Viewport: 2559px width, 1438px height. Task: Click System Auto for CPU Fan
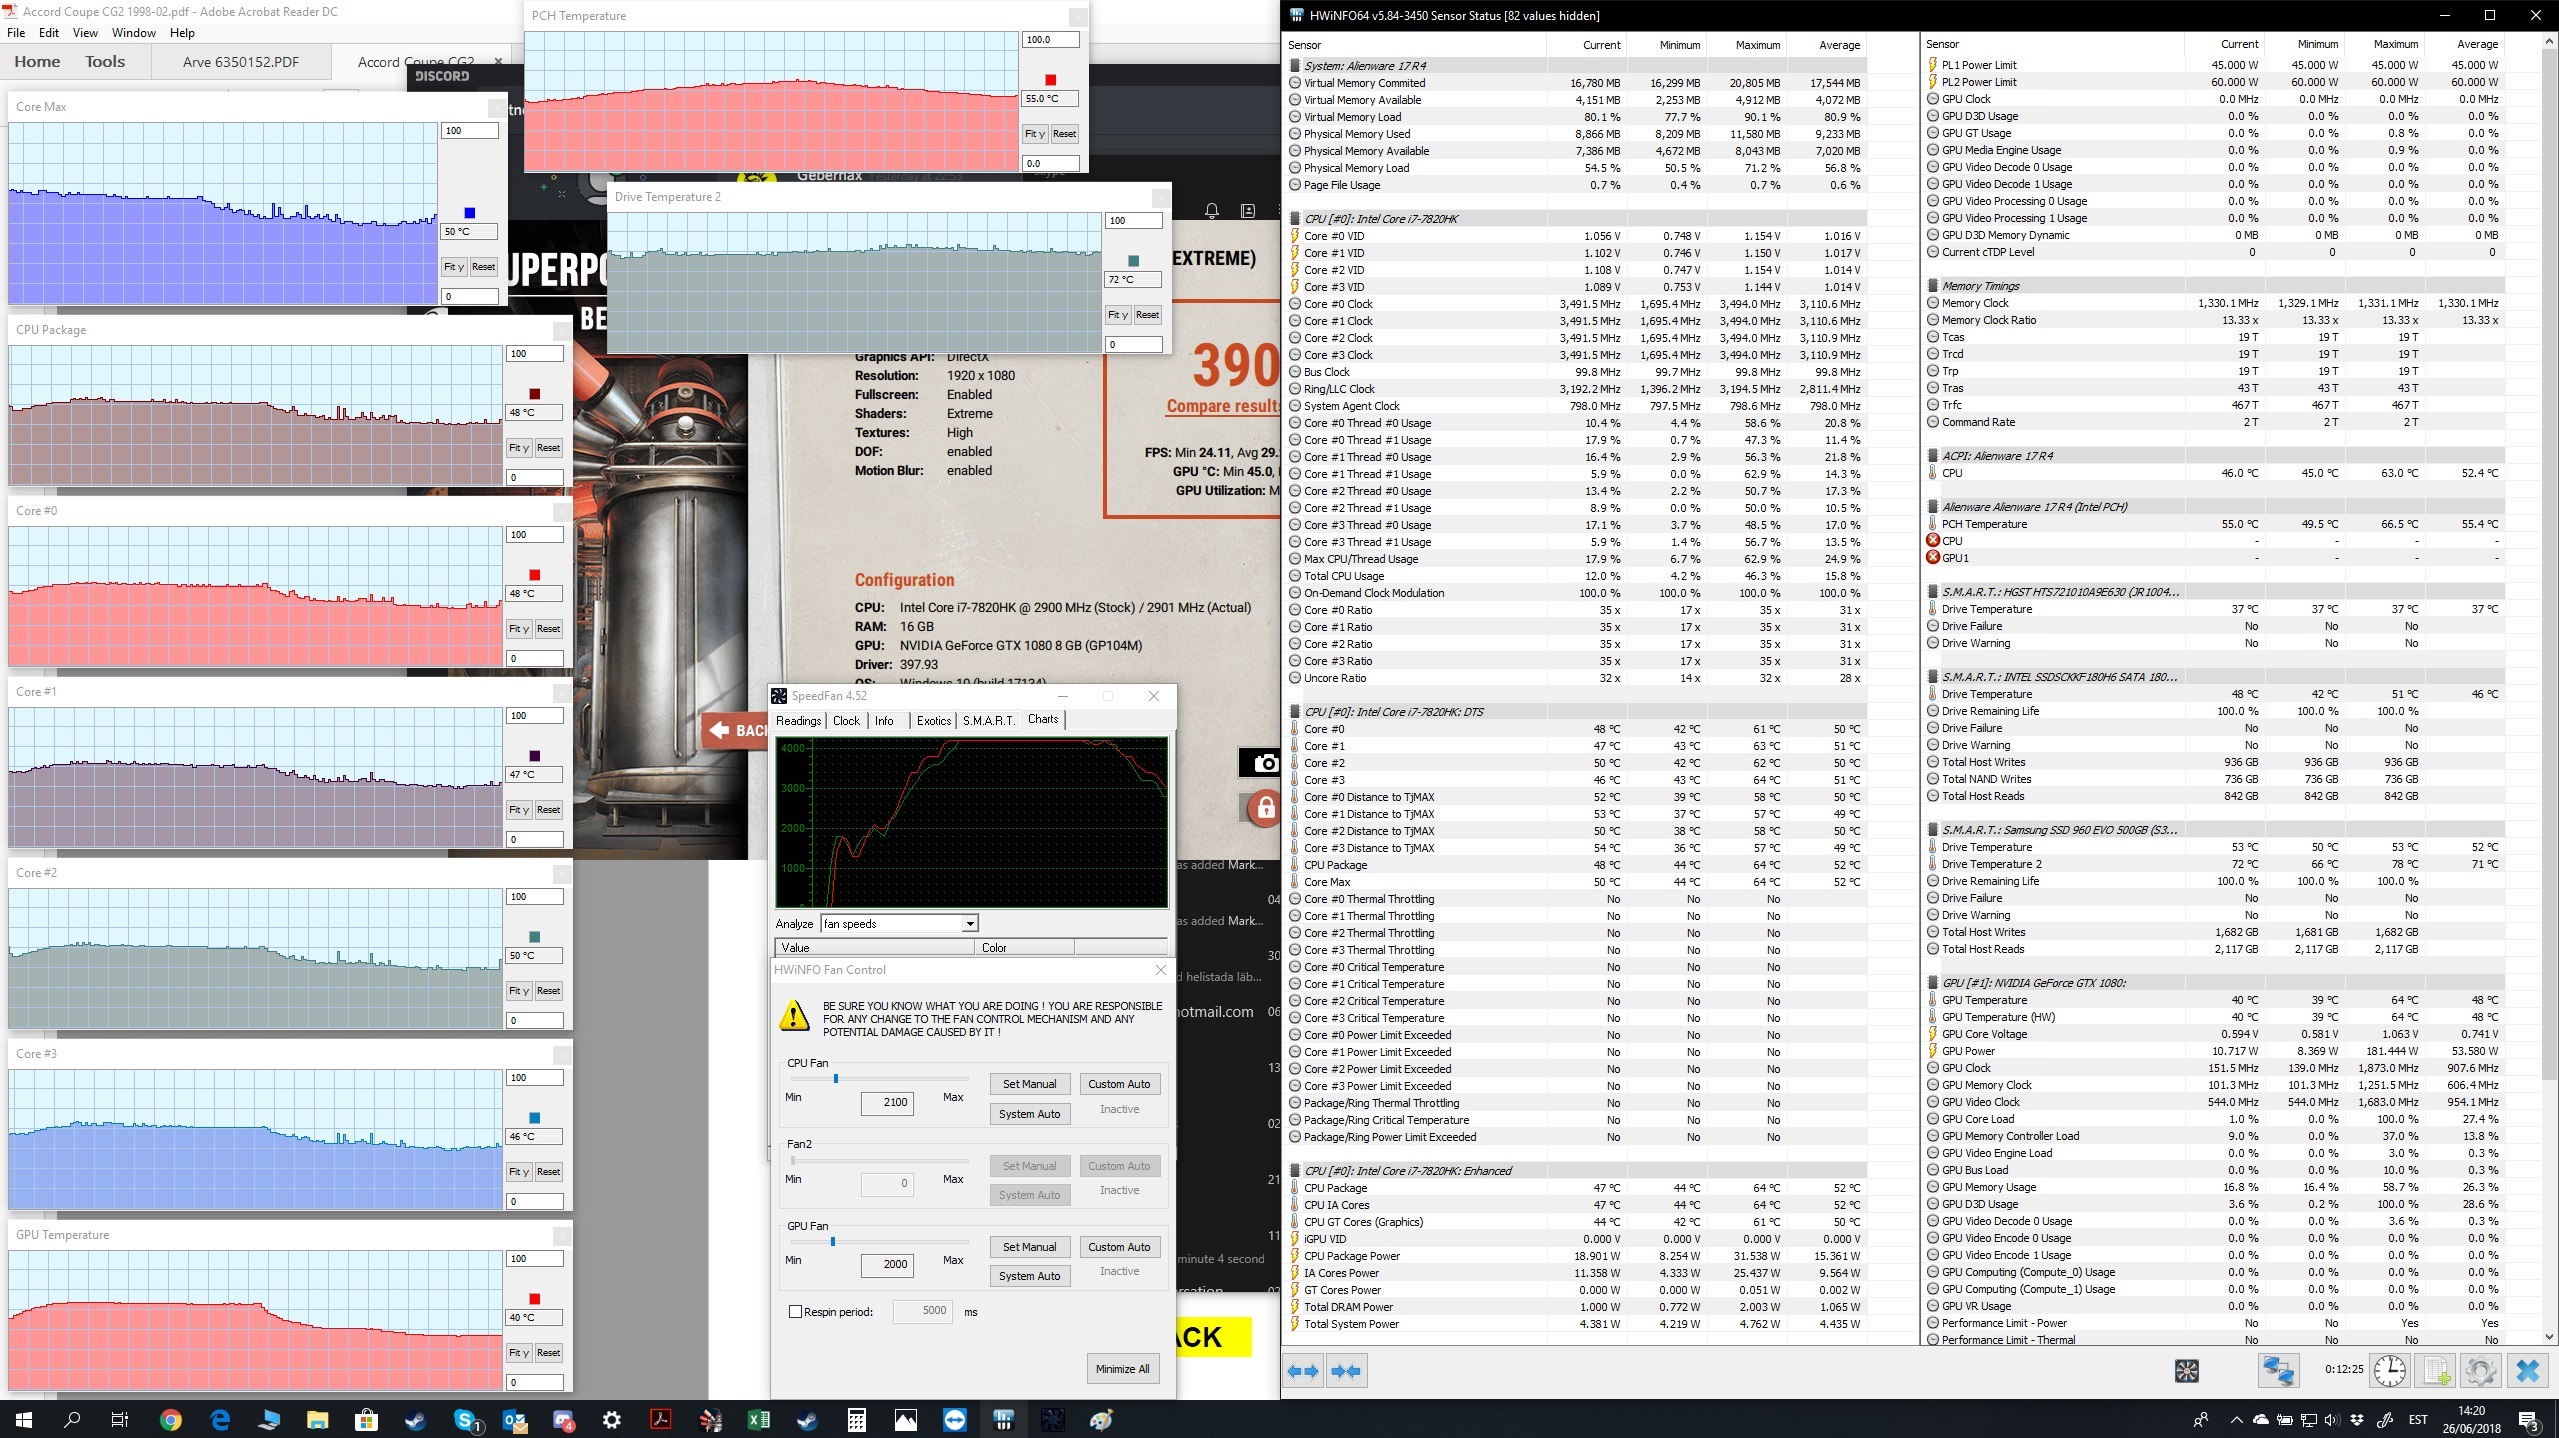pyautogui.click(x=1029, y=1114)
